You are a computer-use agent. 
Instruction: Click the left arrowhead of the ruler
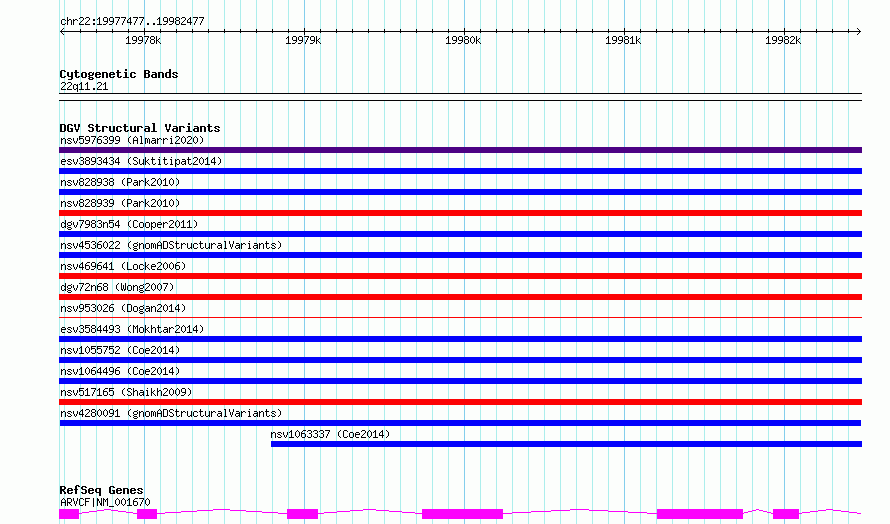pos(62,31)
